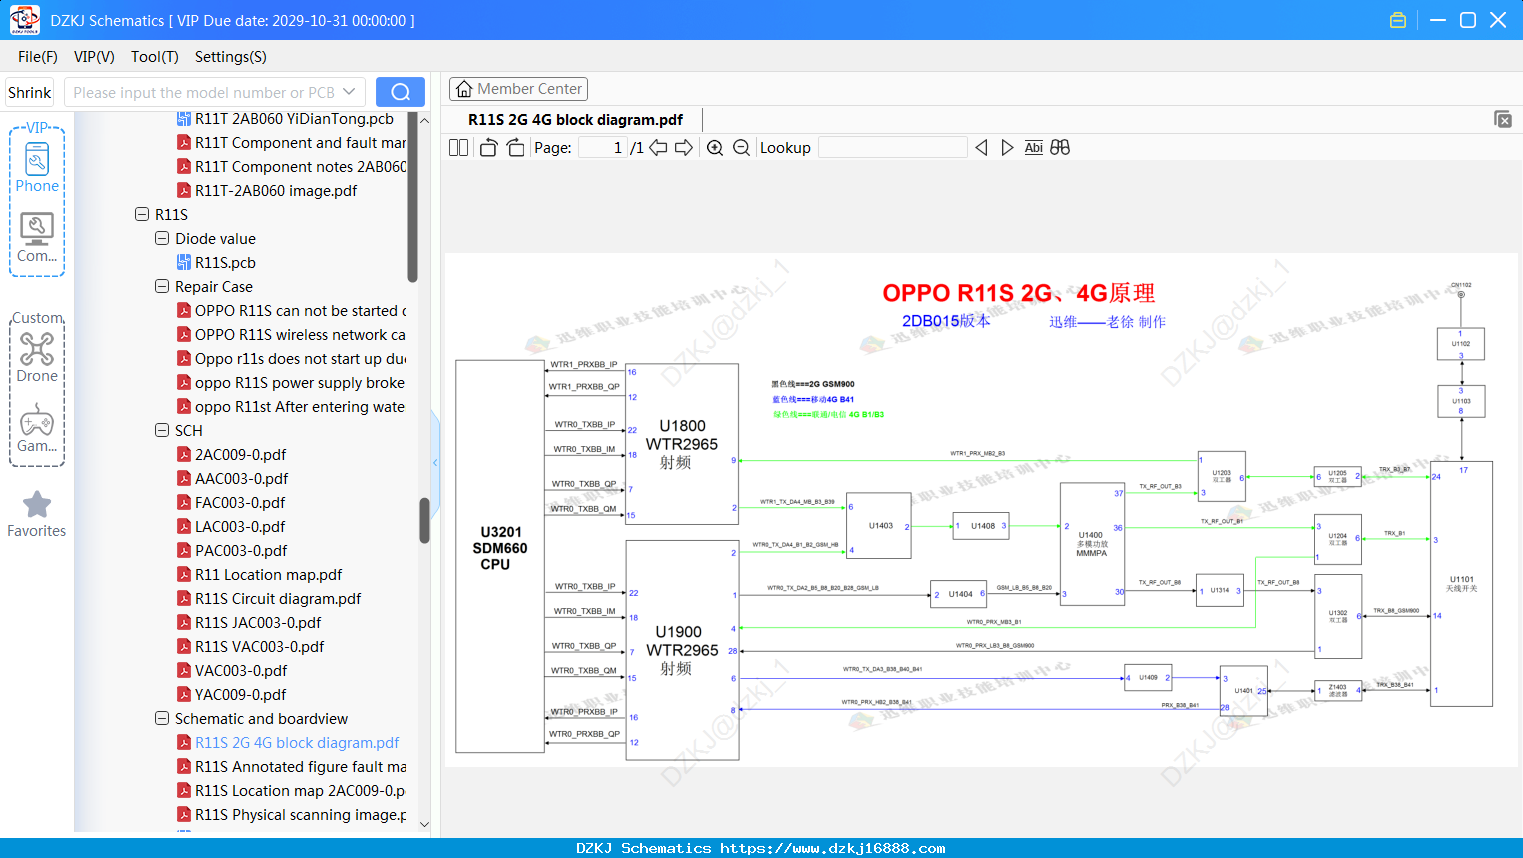Open the Drone category in sidebar

(37, 357)
